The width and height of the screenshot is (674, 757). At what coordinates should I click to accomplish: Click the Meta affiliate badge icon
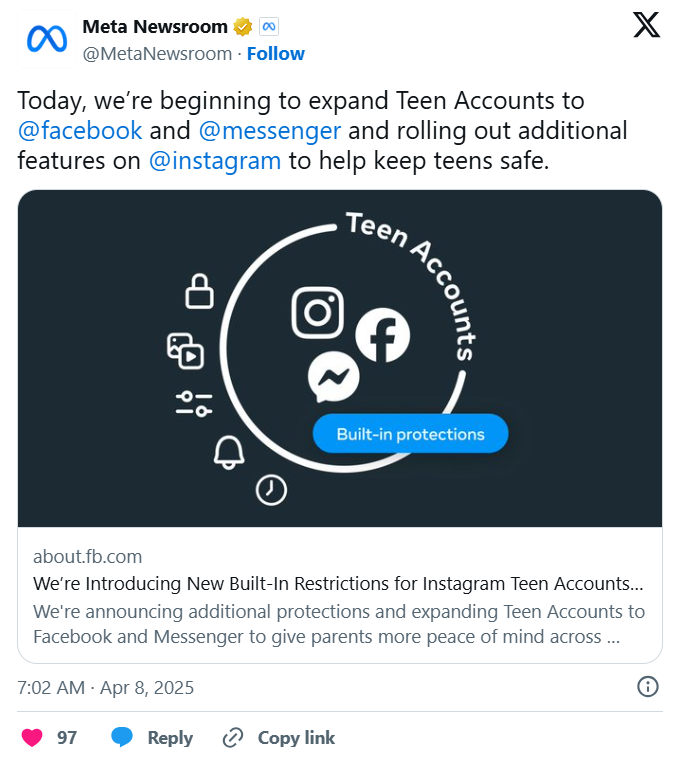pos(269,27)
